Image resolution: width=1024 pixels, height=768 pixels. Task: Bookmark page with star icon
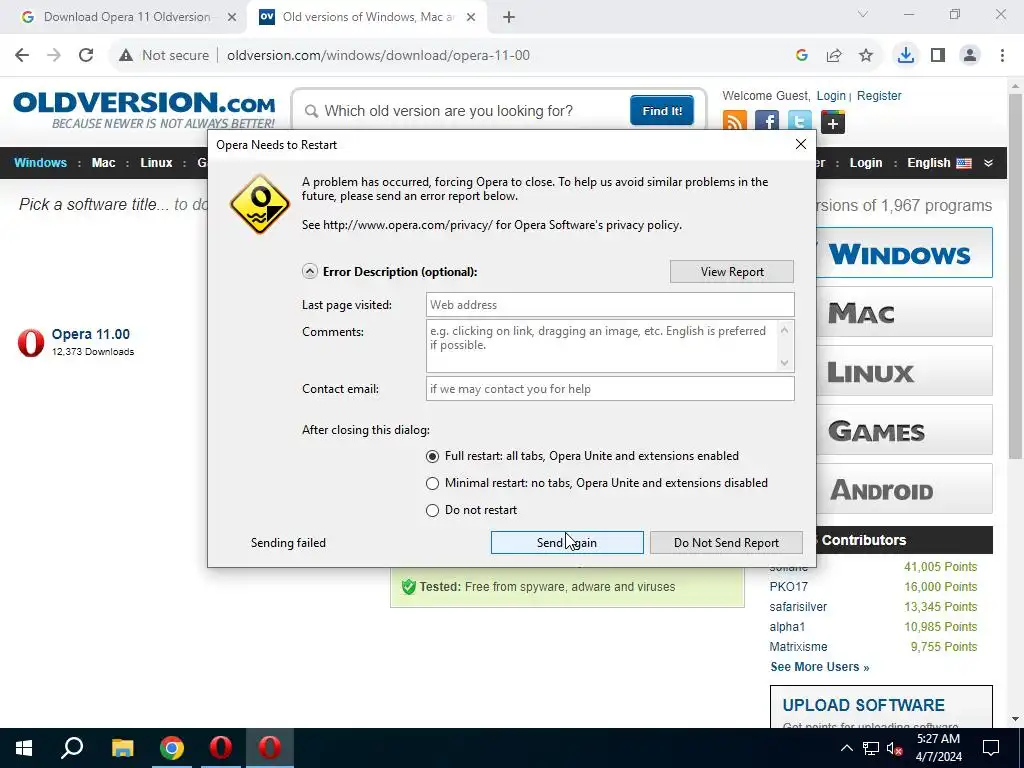(x=866, y=56)
